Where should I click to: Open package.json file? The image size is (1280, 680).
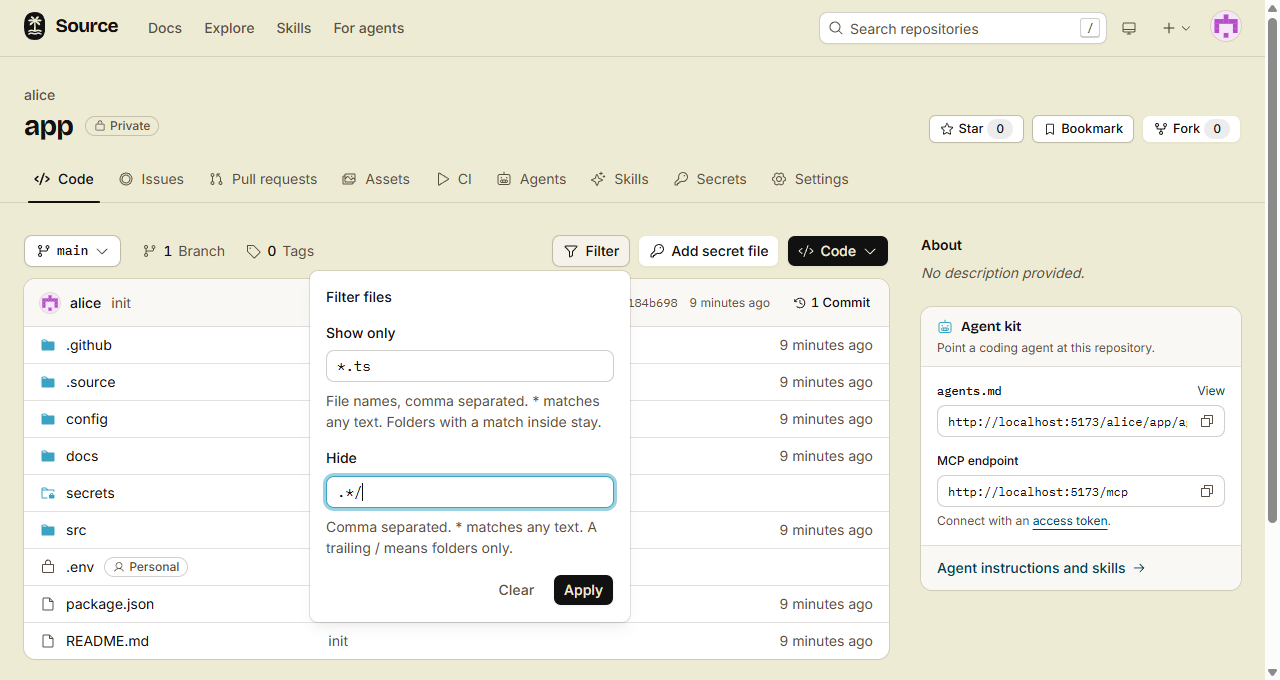coord(110,604)
